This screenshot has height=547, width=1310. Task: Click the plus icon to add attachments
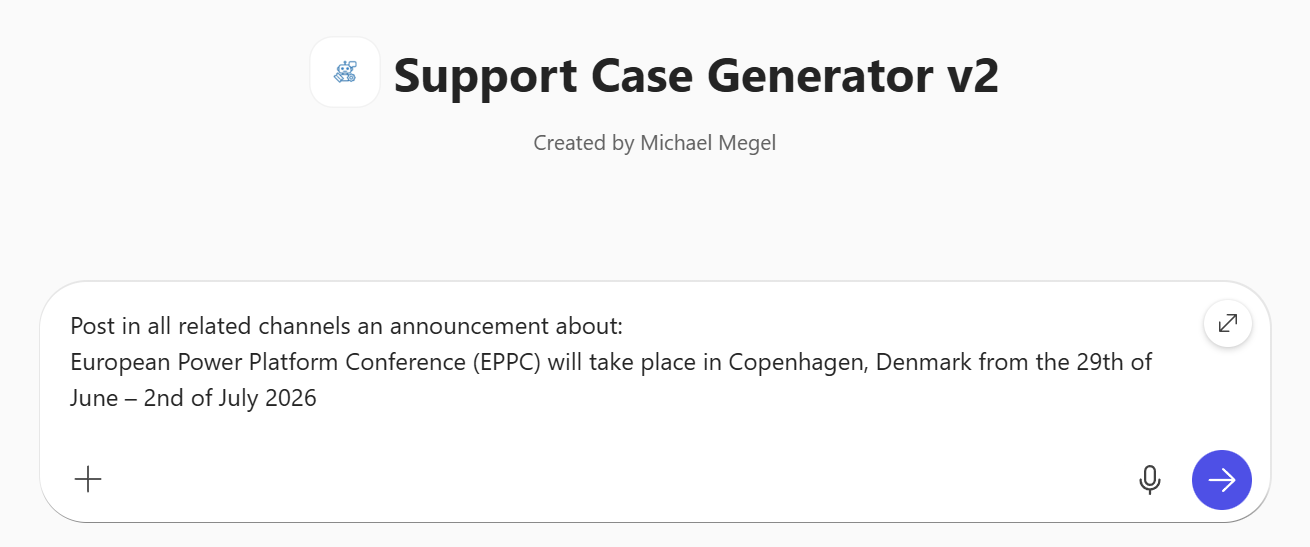[x=88, y=480]
